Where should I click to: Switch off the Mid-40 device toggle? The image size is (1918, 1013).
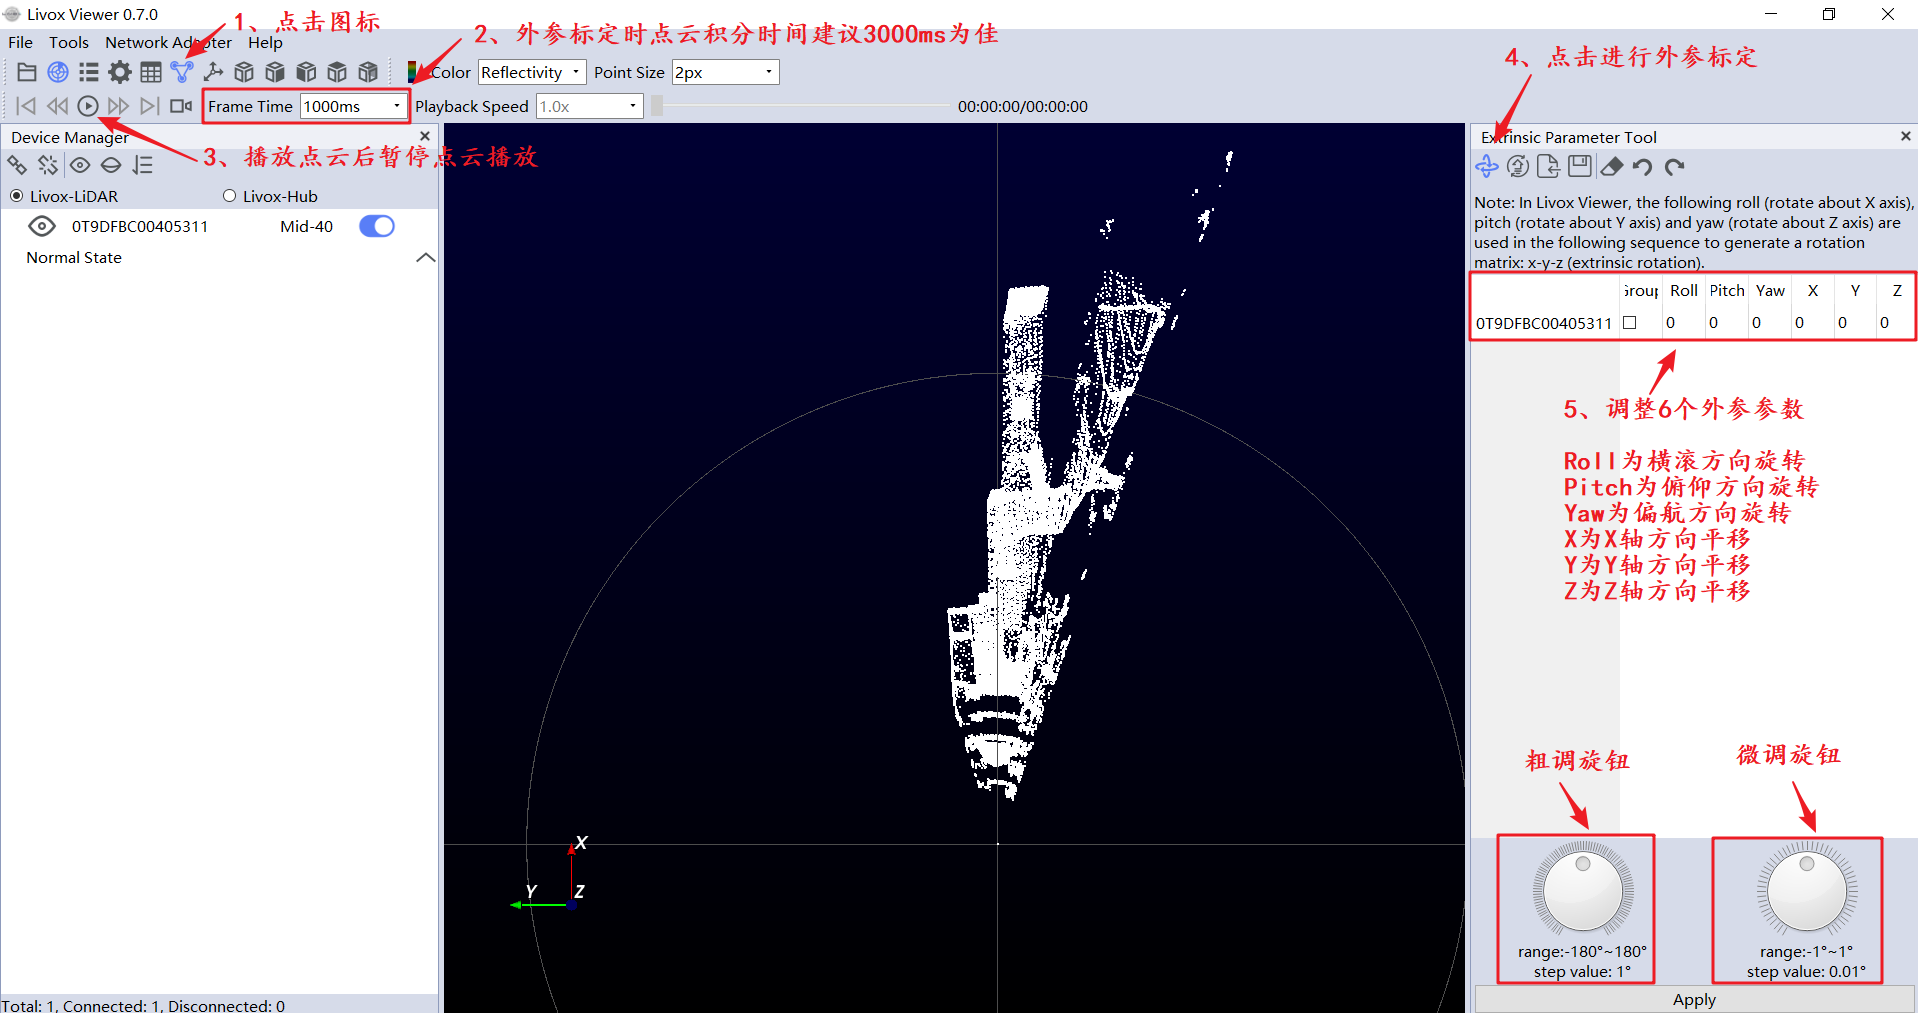[377, 226]
